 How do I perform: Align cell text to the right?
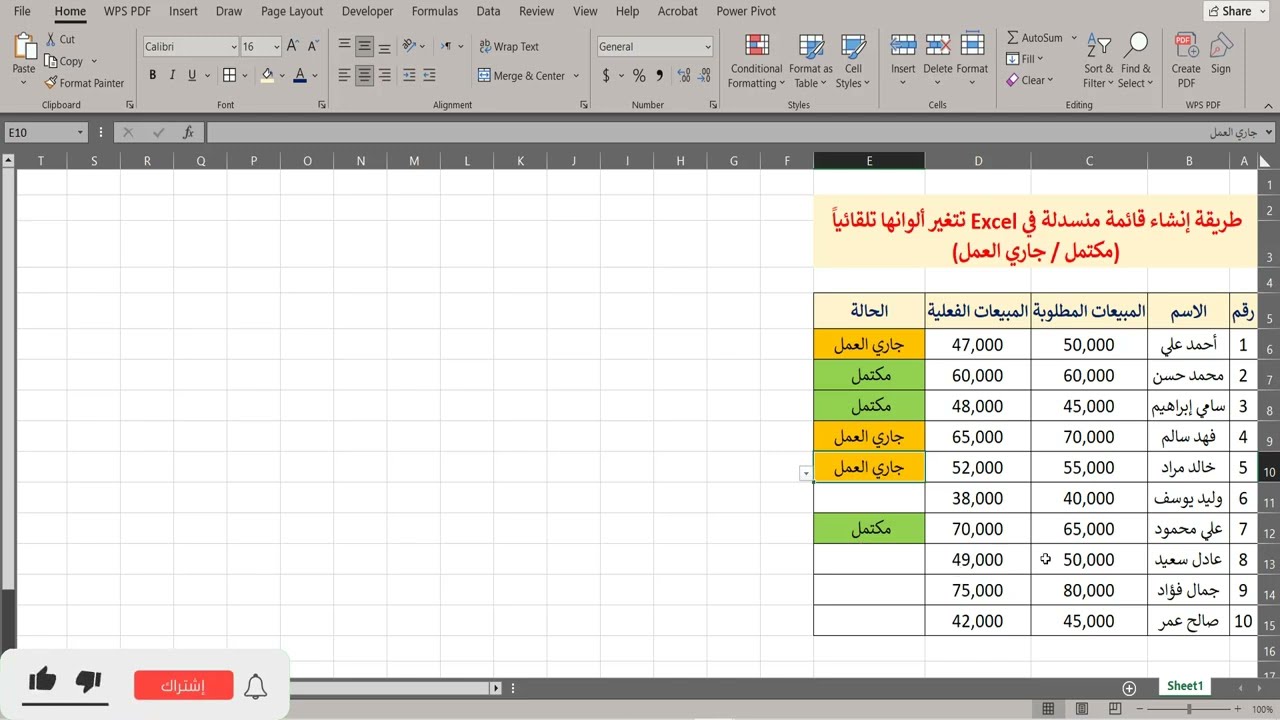[385, 75]
